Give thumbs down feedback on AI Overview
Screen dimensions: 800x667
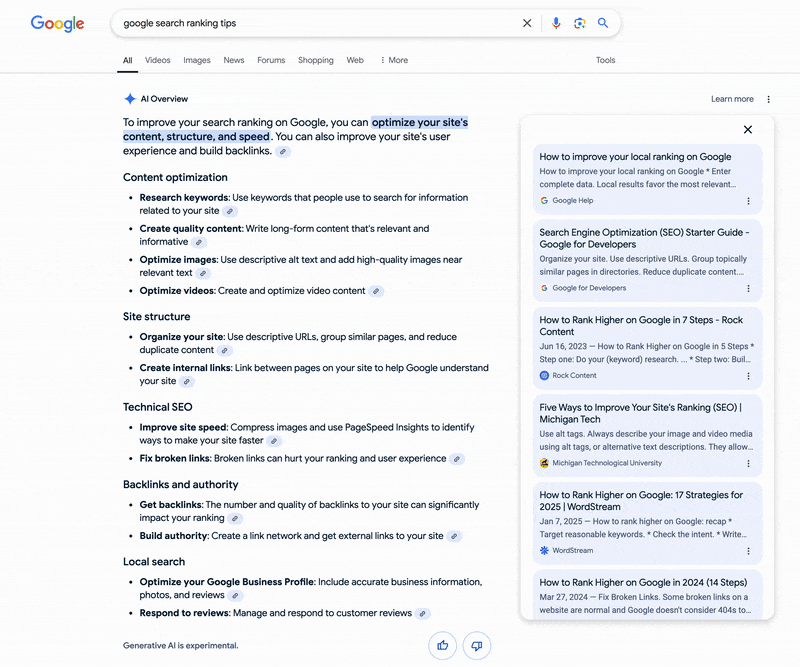pyautogui.click(x=477, y=646)
